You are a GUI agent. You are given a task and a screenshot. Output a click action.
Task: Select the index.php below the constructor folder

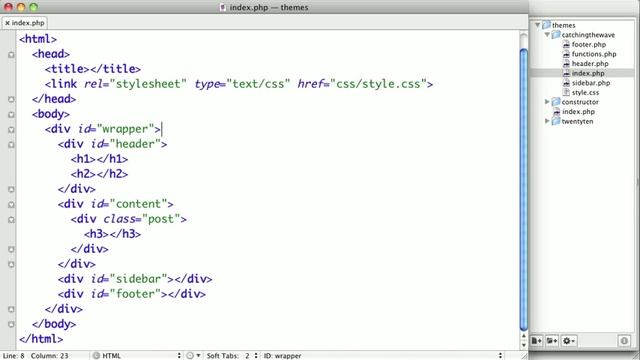point(578,111)
